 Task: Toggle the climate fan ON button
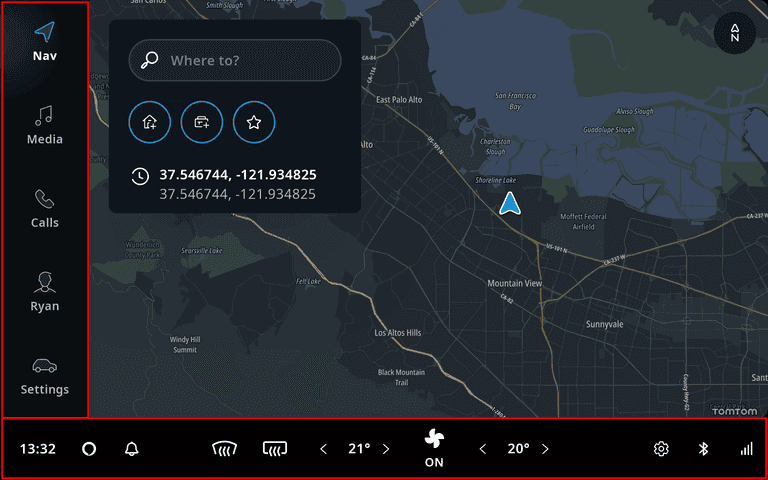tap(434, 448)
